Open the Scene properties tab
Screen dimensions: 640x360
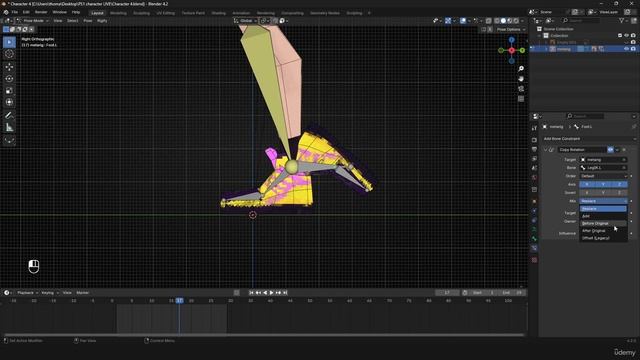pyautogui.click(x=534, y=168)
